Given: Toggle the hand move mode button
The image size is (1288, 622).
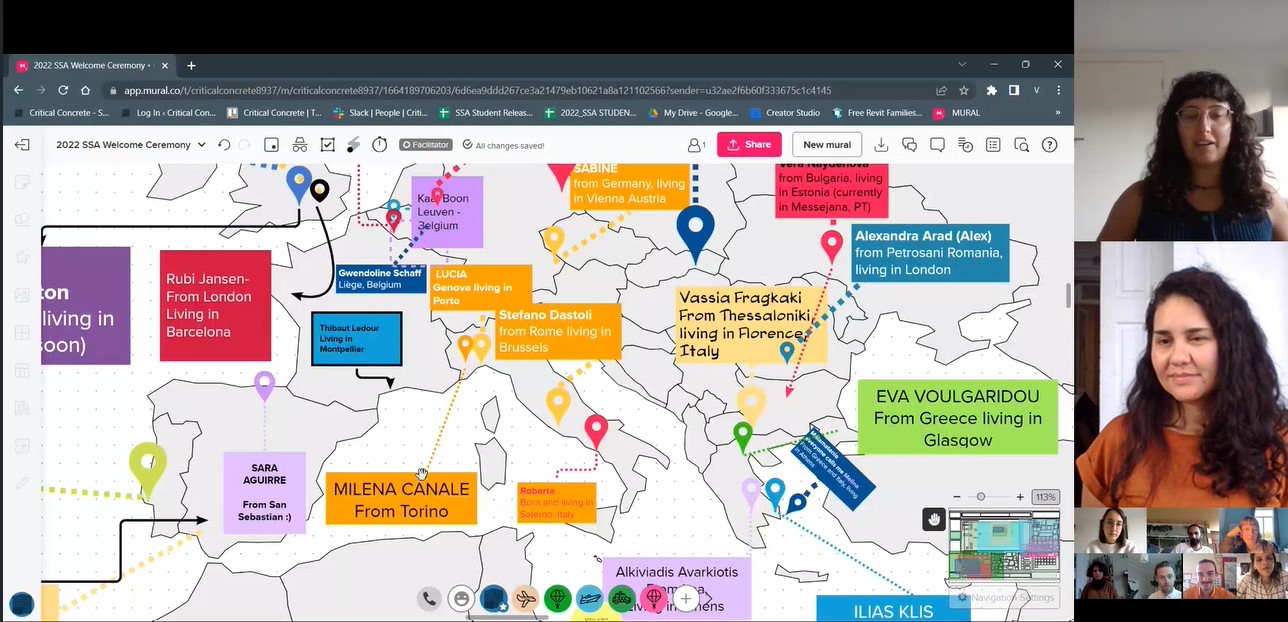Looking at the screenshot, I should (x=933, y=518).
